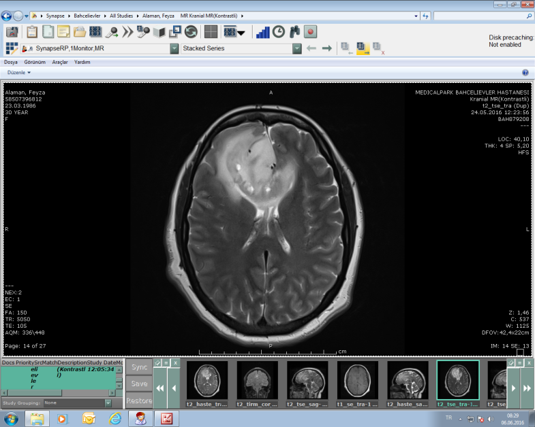Open the address bar history dropdown arrow
This screenshot has width=535, height=427.
point(416,16)
